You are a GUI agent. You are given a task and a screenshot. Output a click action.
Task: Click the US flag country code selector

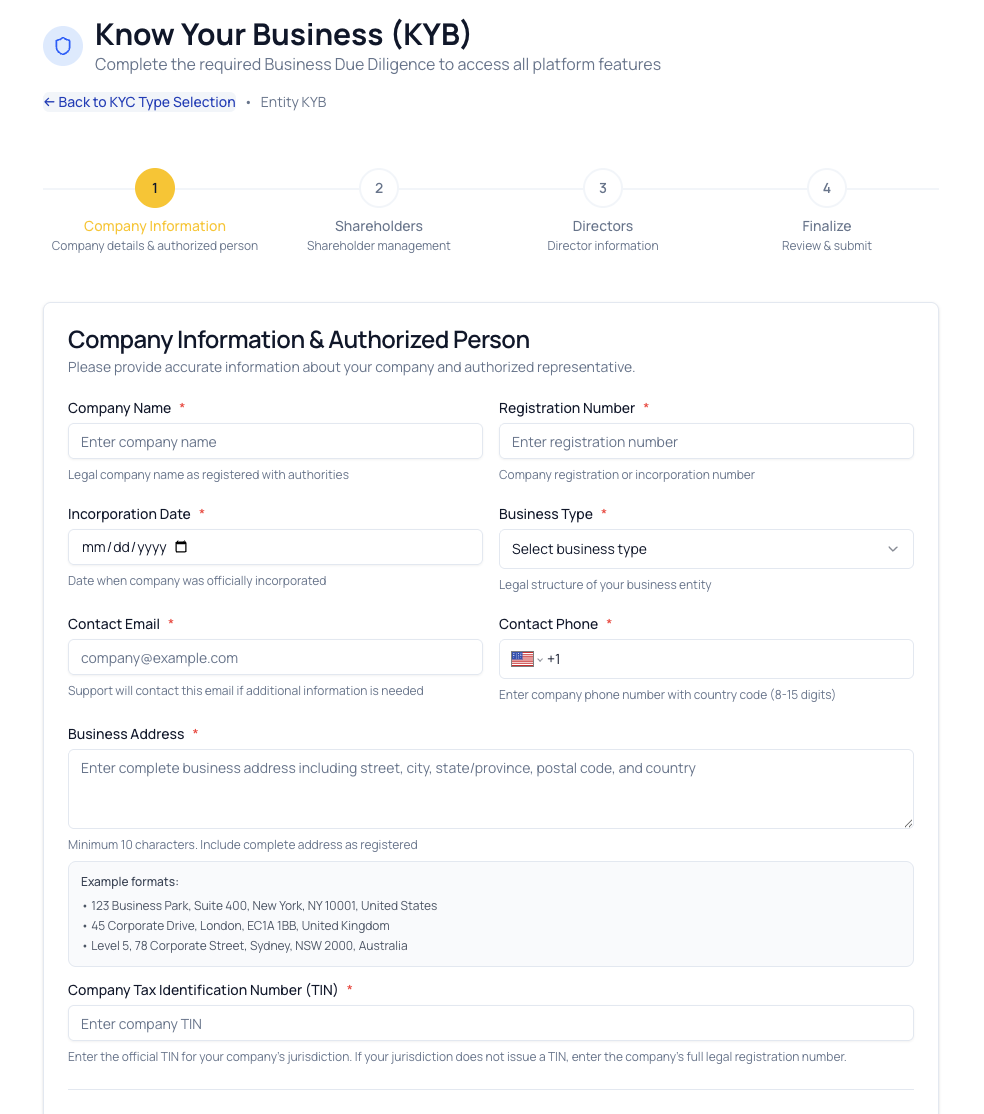(523, 658)
